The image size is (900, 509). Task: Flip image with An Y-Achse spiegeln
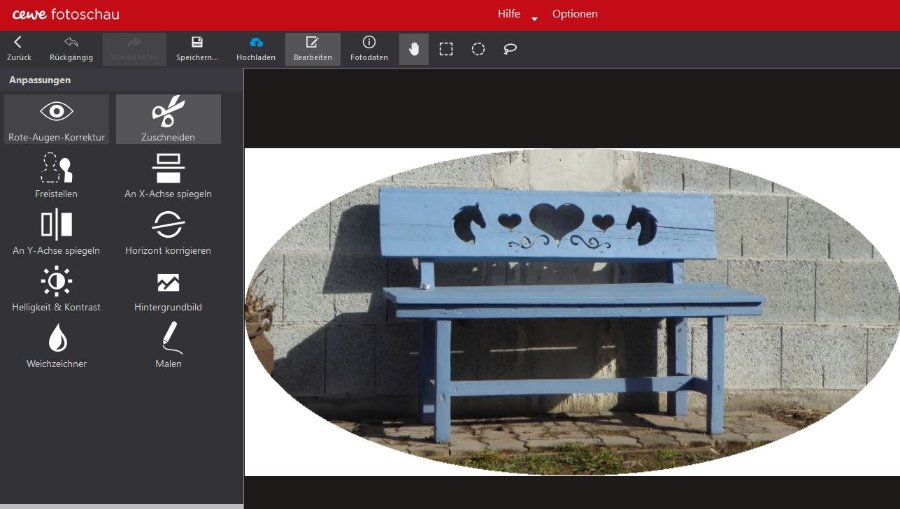(56, 233)
